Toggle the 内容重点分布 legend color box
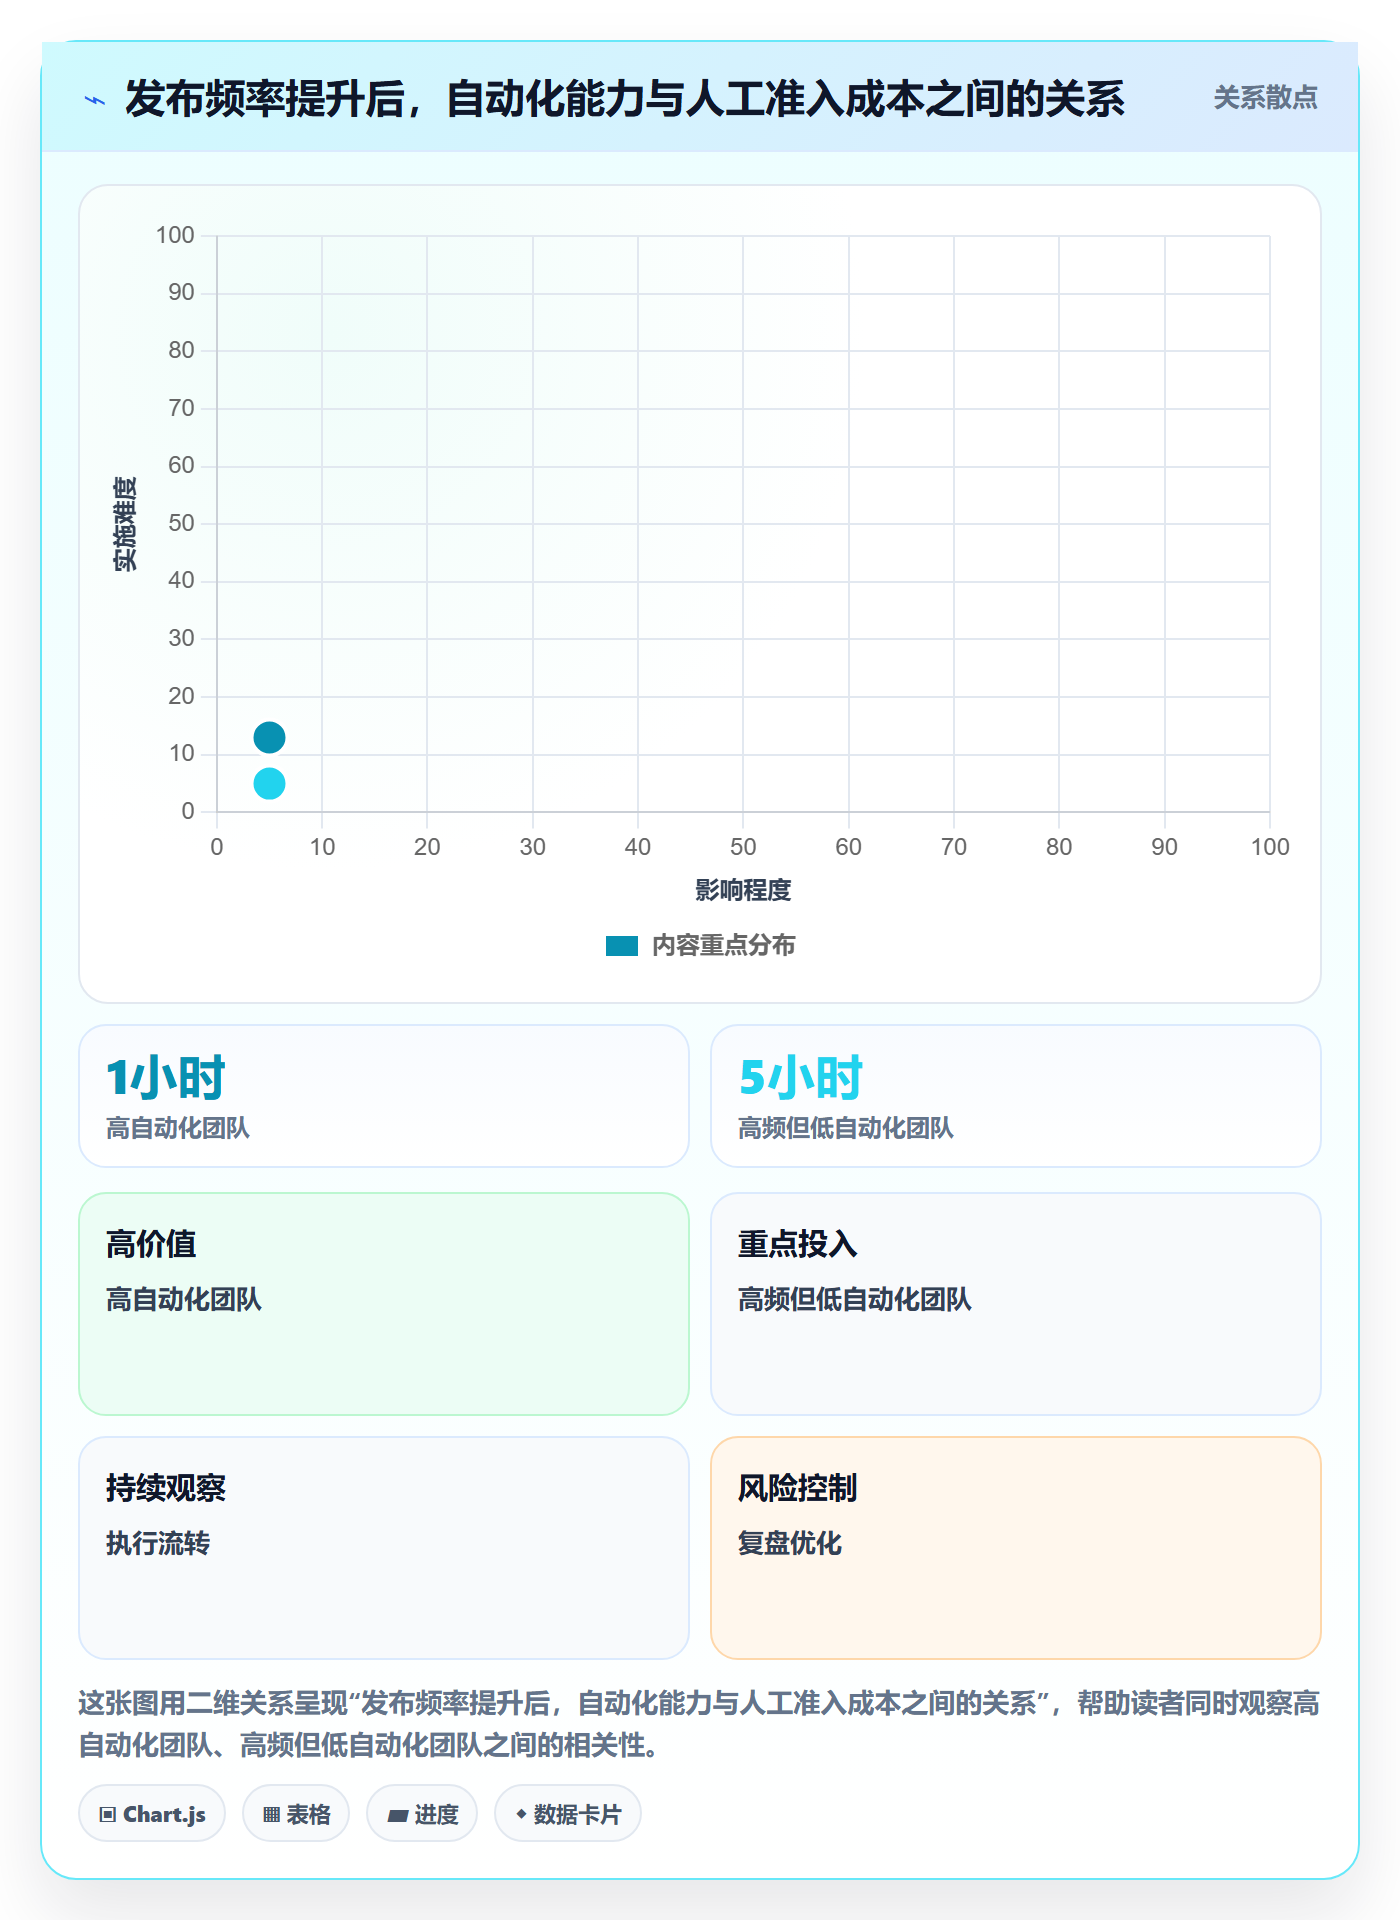The image size is (1400, 1920). 622,946
